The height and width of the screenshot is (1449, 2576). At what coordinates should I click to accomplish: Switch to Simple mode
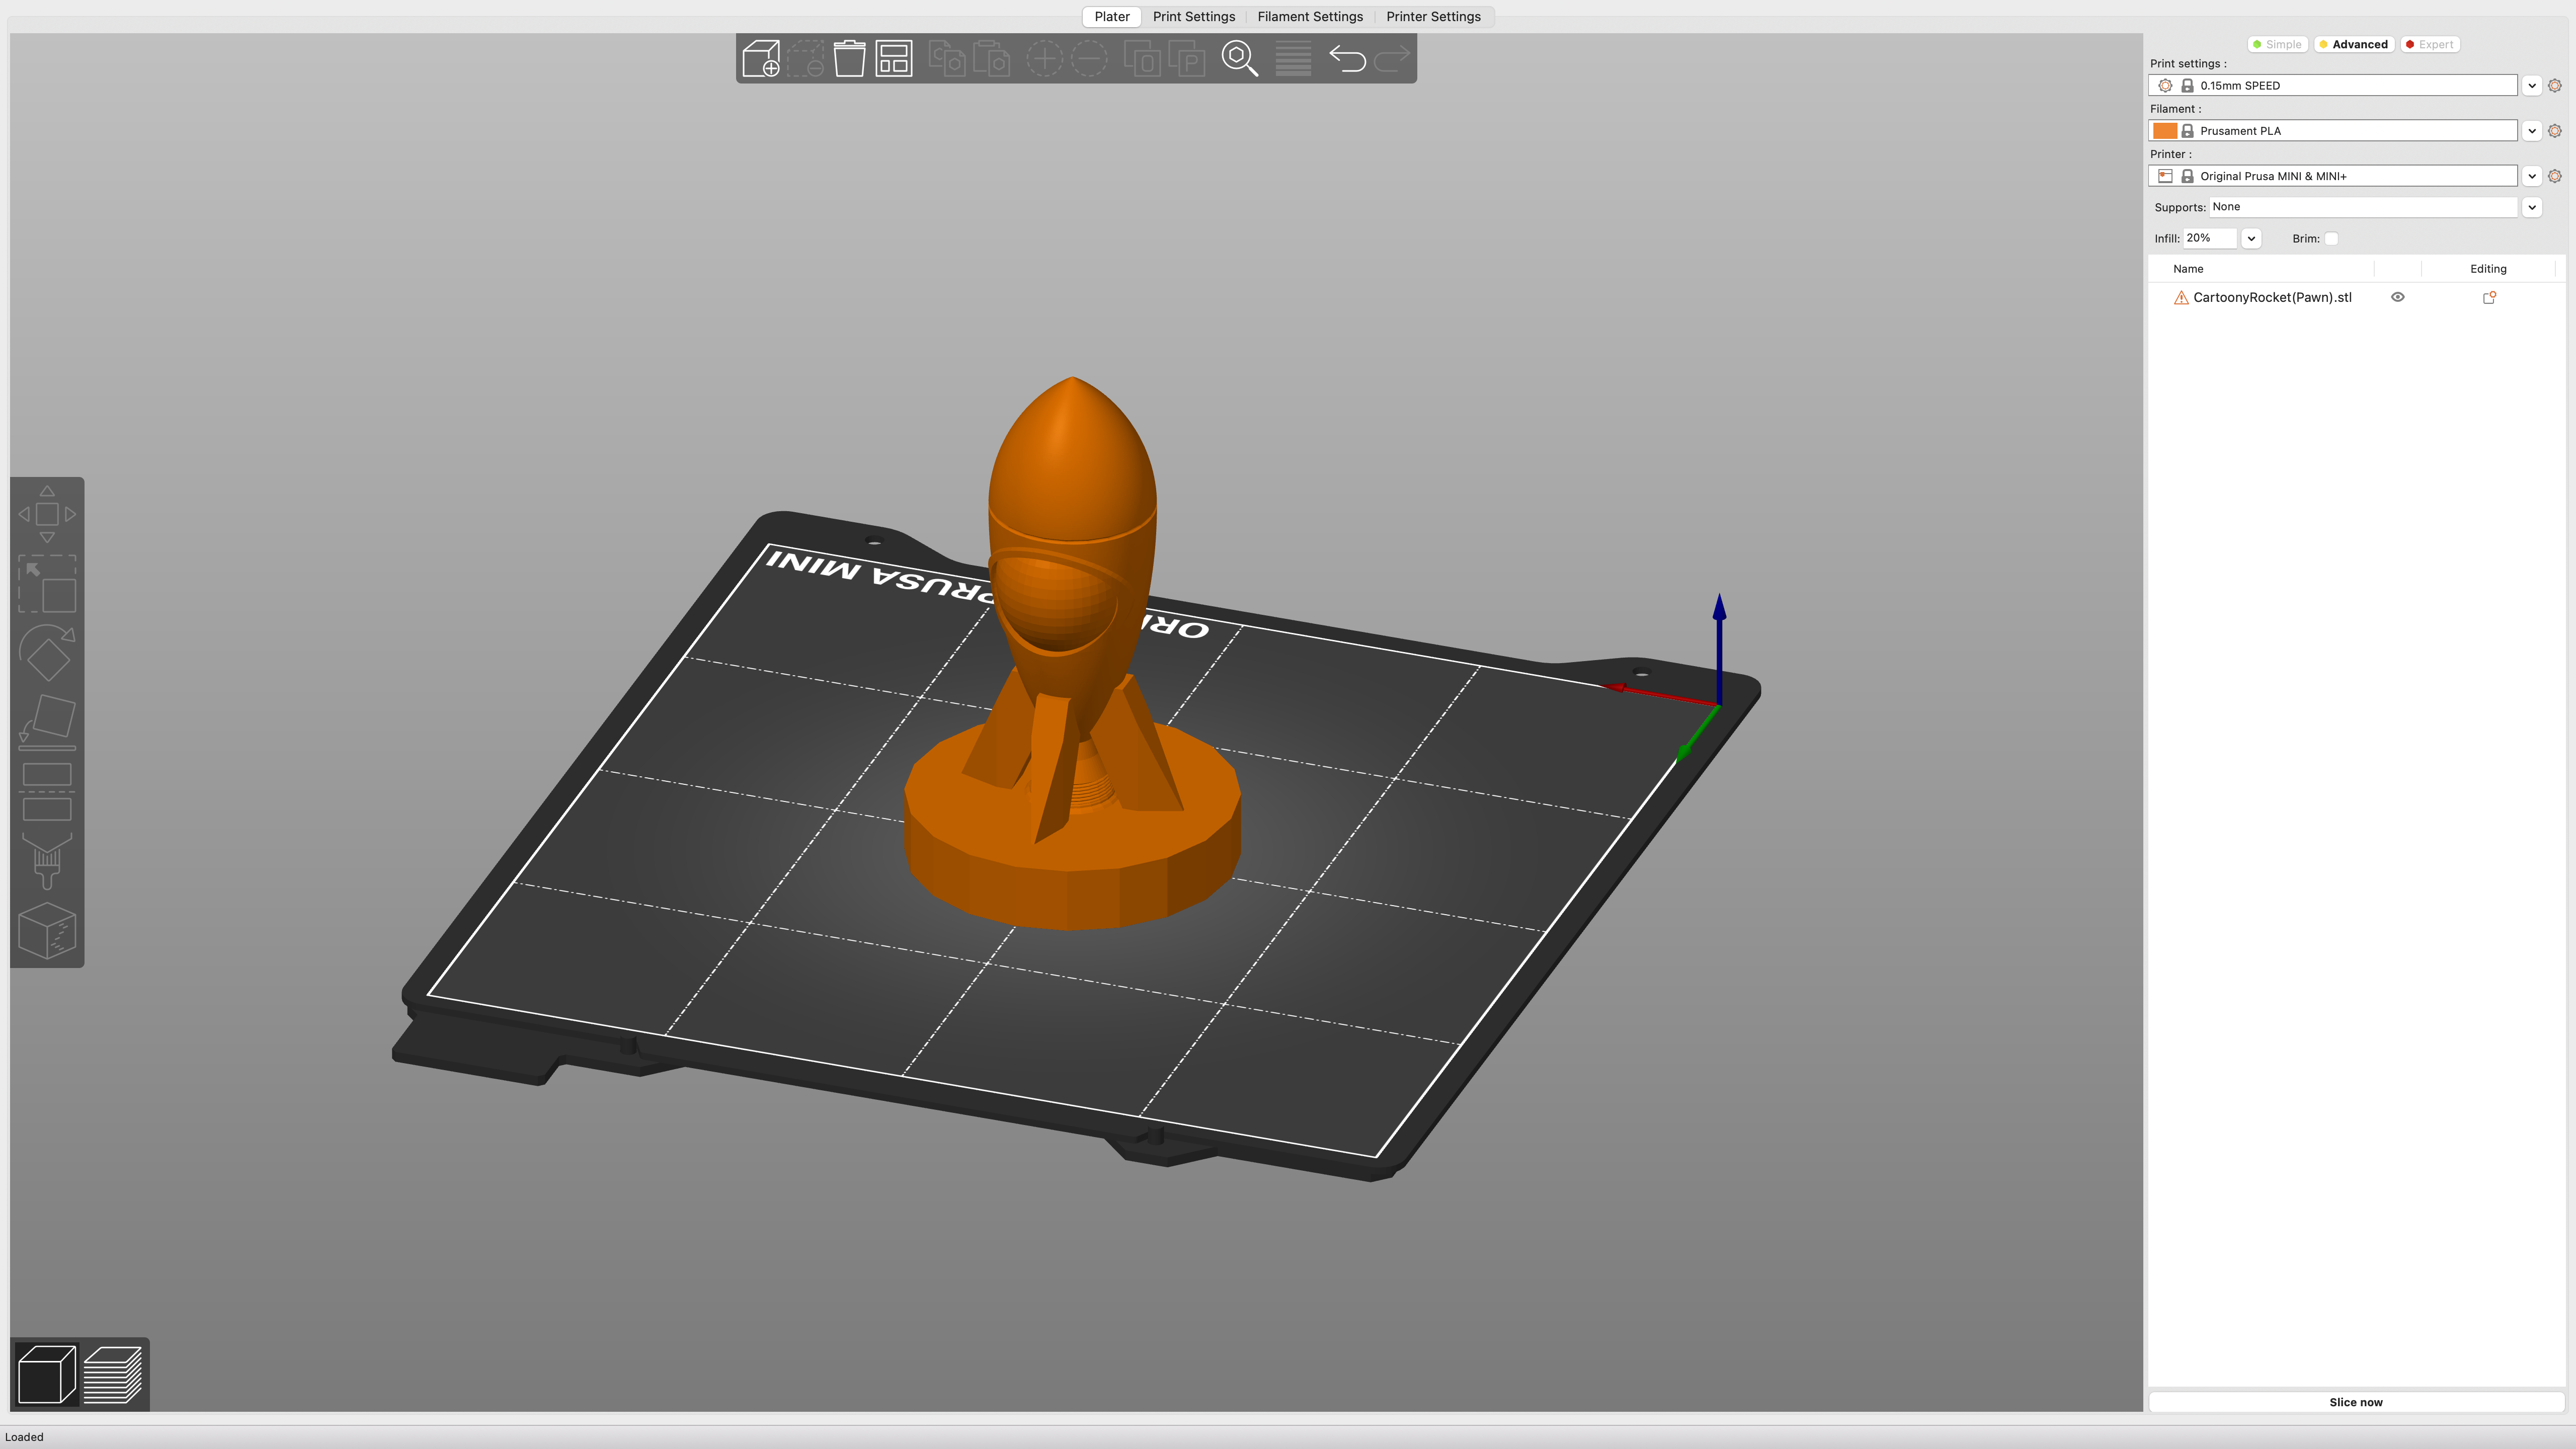point(2277,44)
